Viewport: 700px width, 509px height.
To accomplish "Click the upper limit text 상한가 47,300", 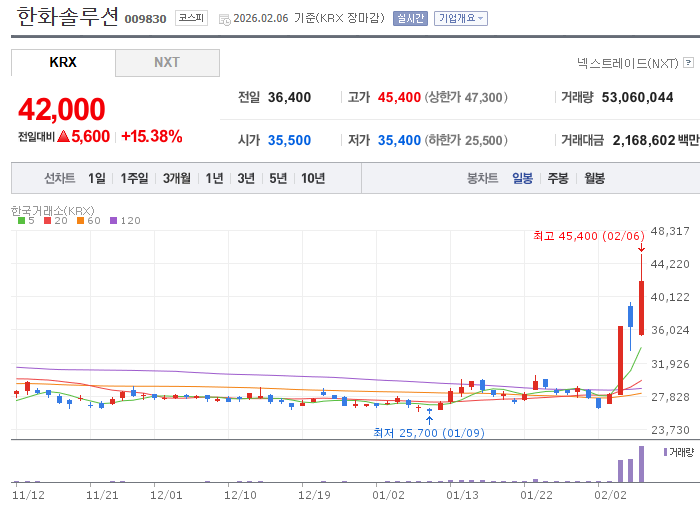I will pos(466,97).
